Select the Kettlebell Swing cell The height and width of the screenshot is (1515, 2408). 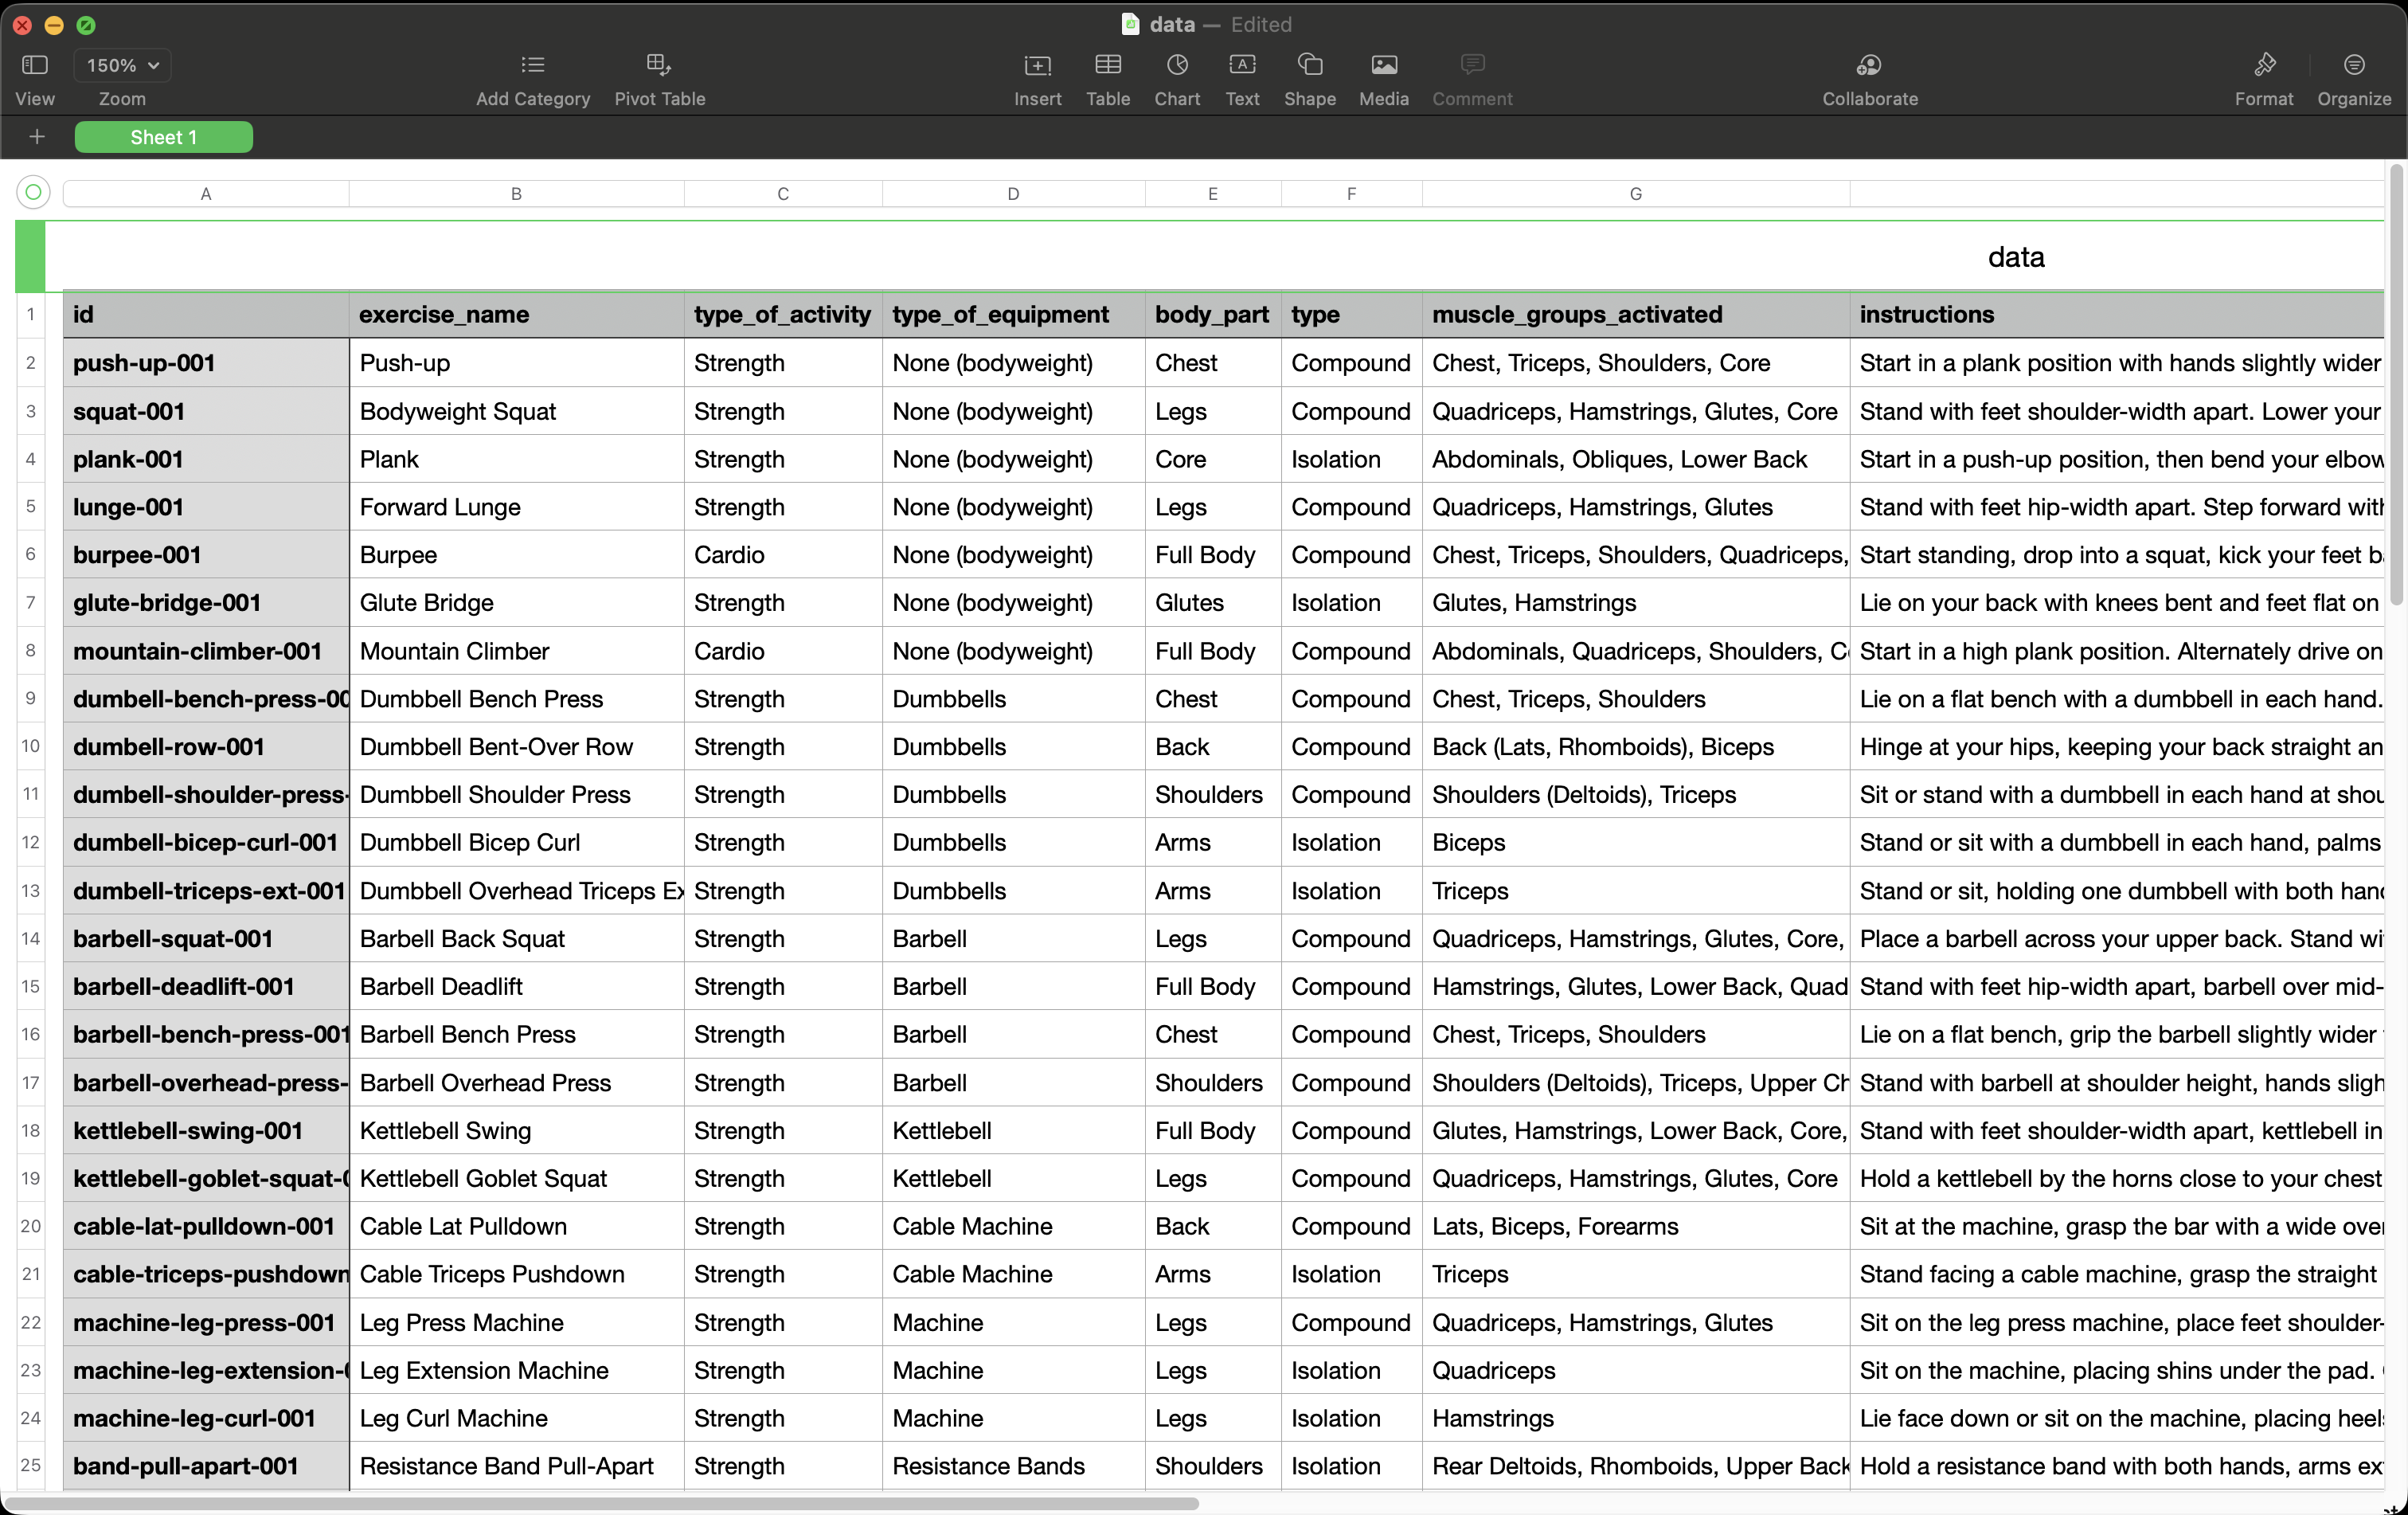(516, 1130)
